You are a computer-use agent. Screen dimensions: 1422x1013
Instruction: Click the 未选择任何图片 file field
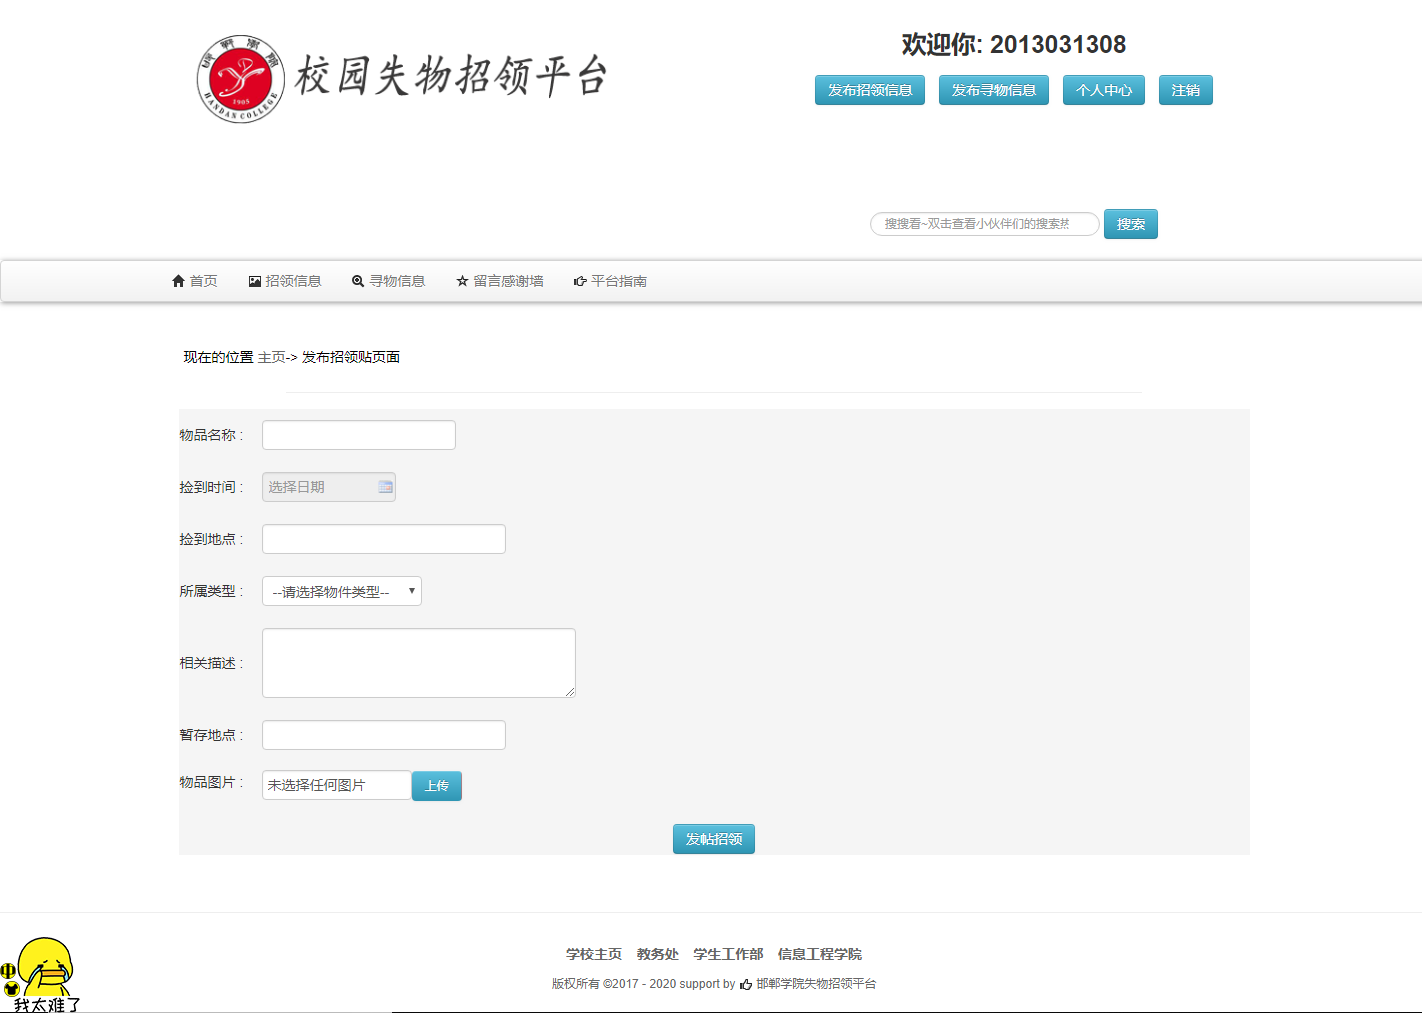point(337,785)
